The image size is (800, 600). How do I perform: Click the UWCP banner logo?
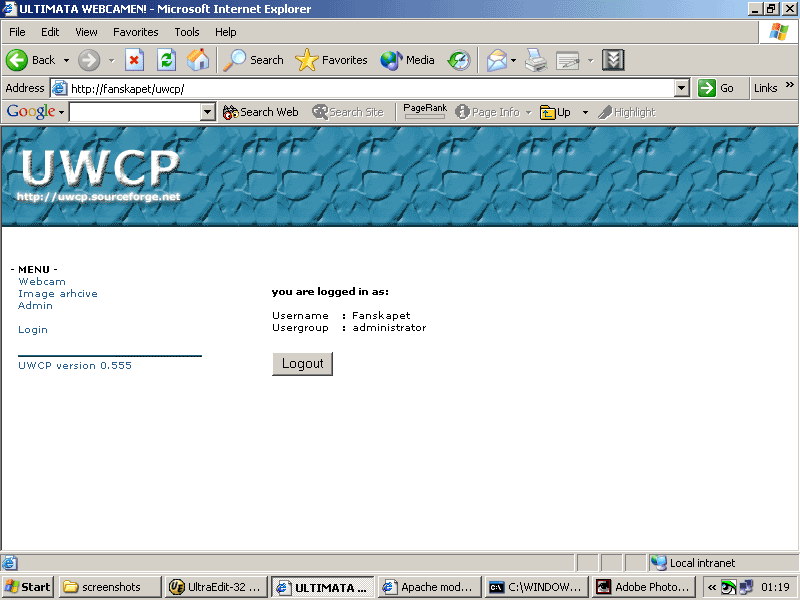tap(101, 175)
